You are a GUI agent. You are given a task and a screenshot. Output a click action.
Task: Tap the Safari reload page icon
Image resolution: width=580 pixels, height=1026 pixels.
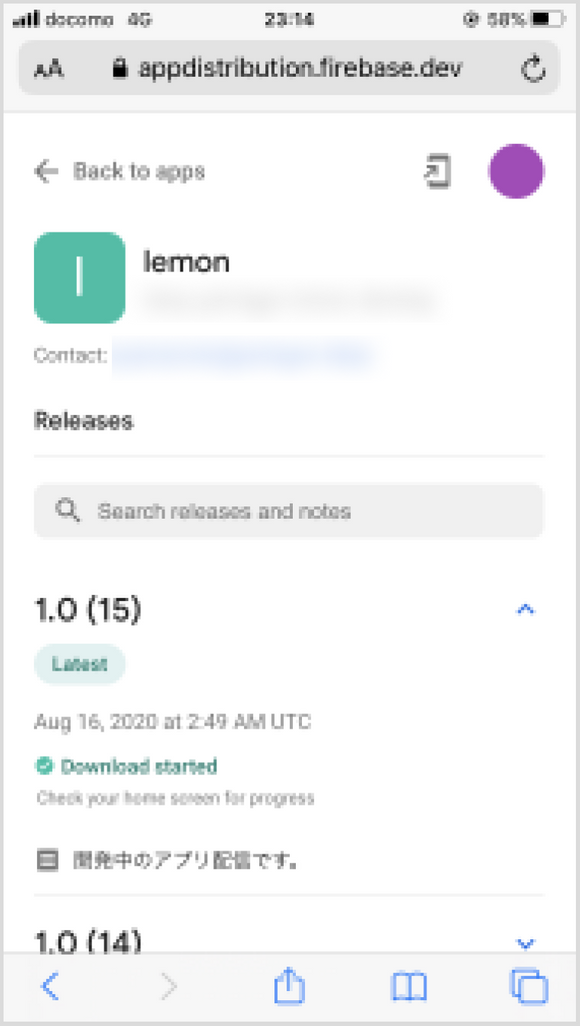point(534,68)
